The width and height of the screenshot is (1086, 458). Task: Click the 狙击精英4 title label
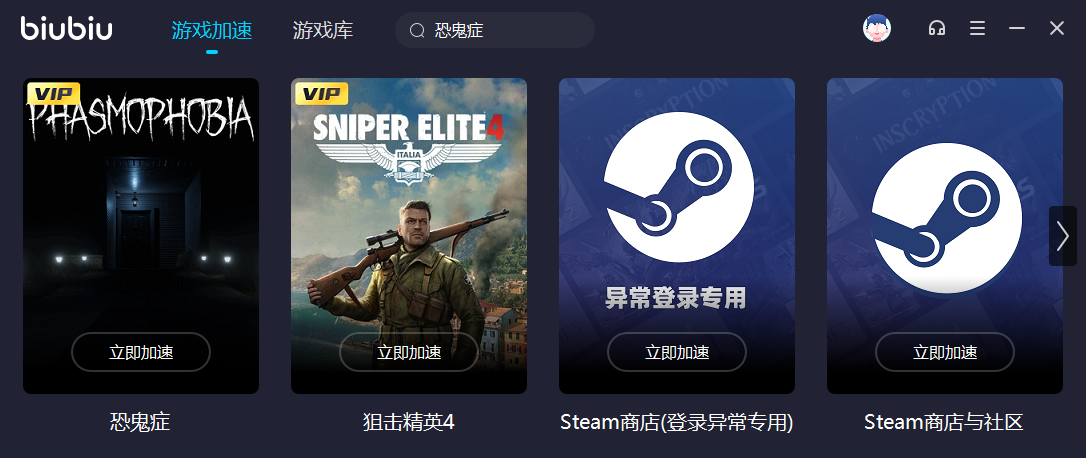point(409,422)
